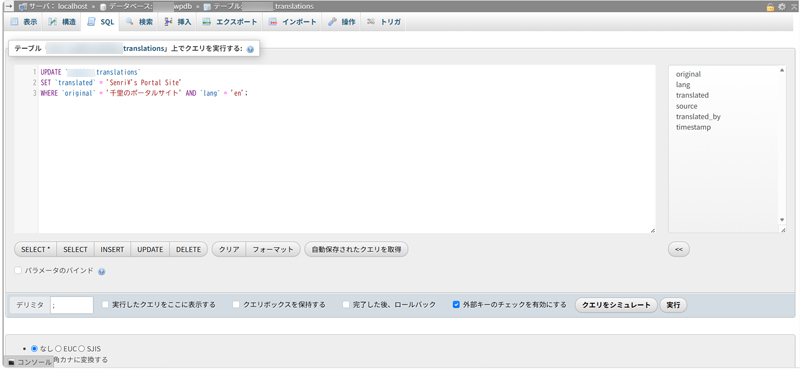Switch to the 構造 tab
Viewport: 800px width, 369px height.
pyautogui.click(x=62, y=22)
